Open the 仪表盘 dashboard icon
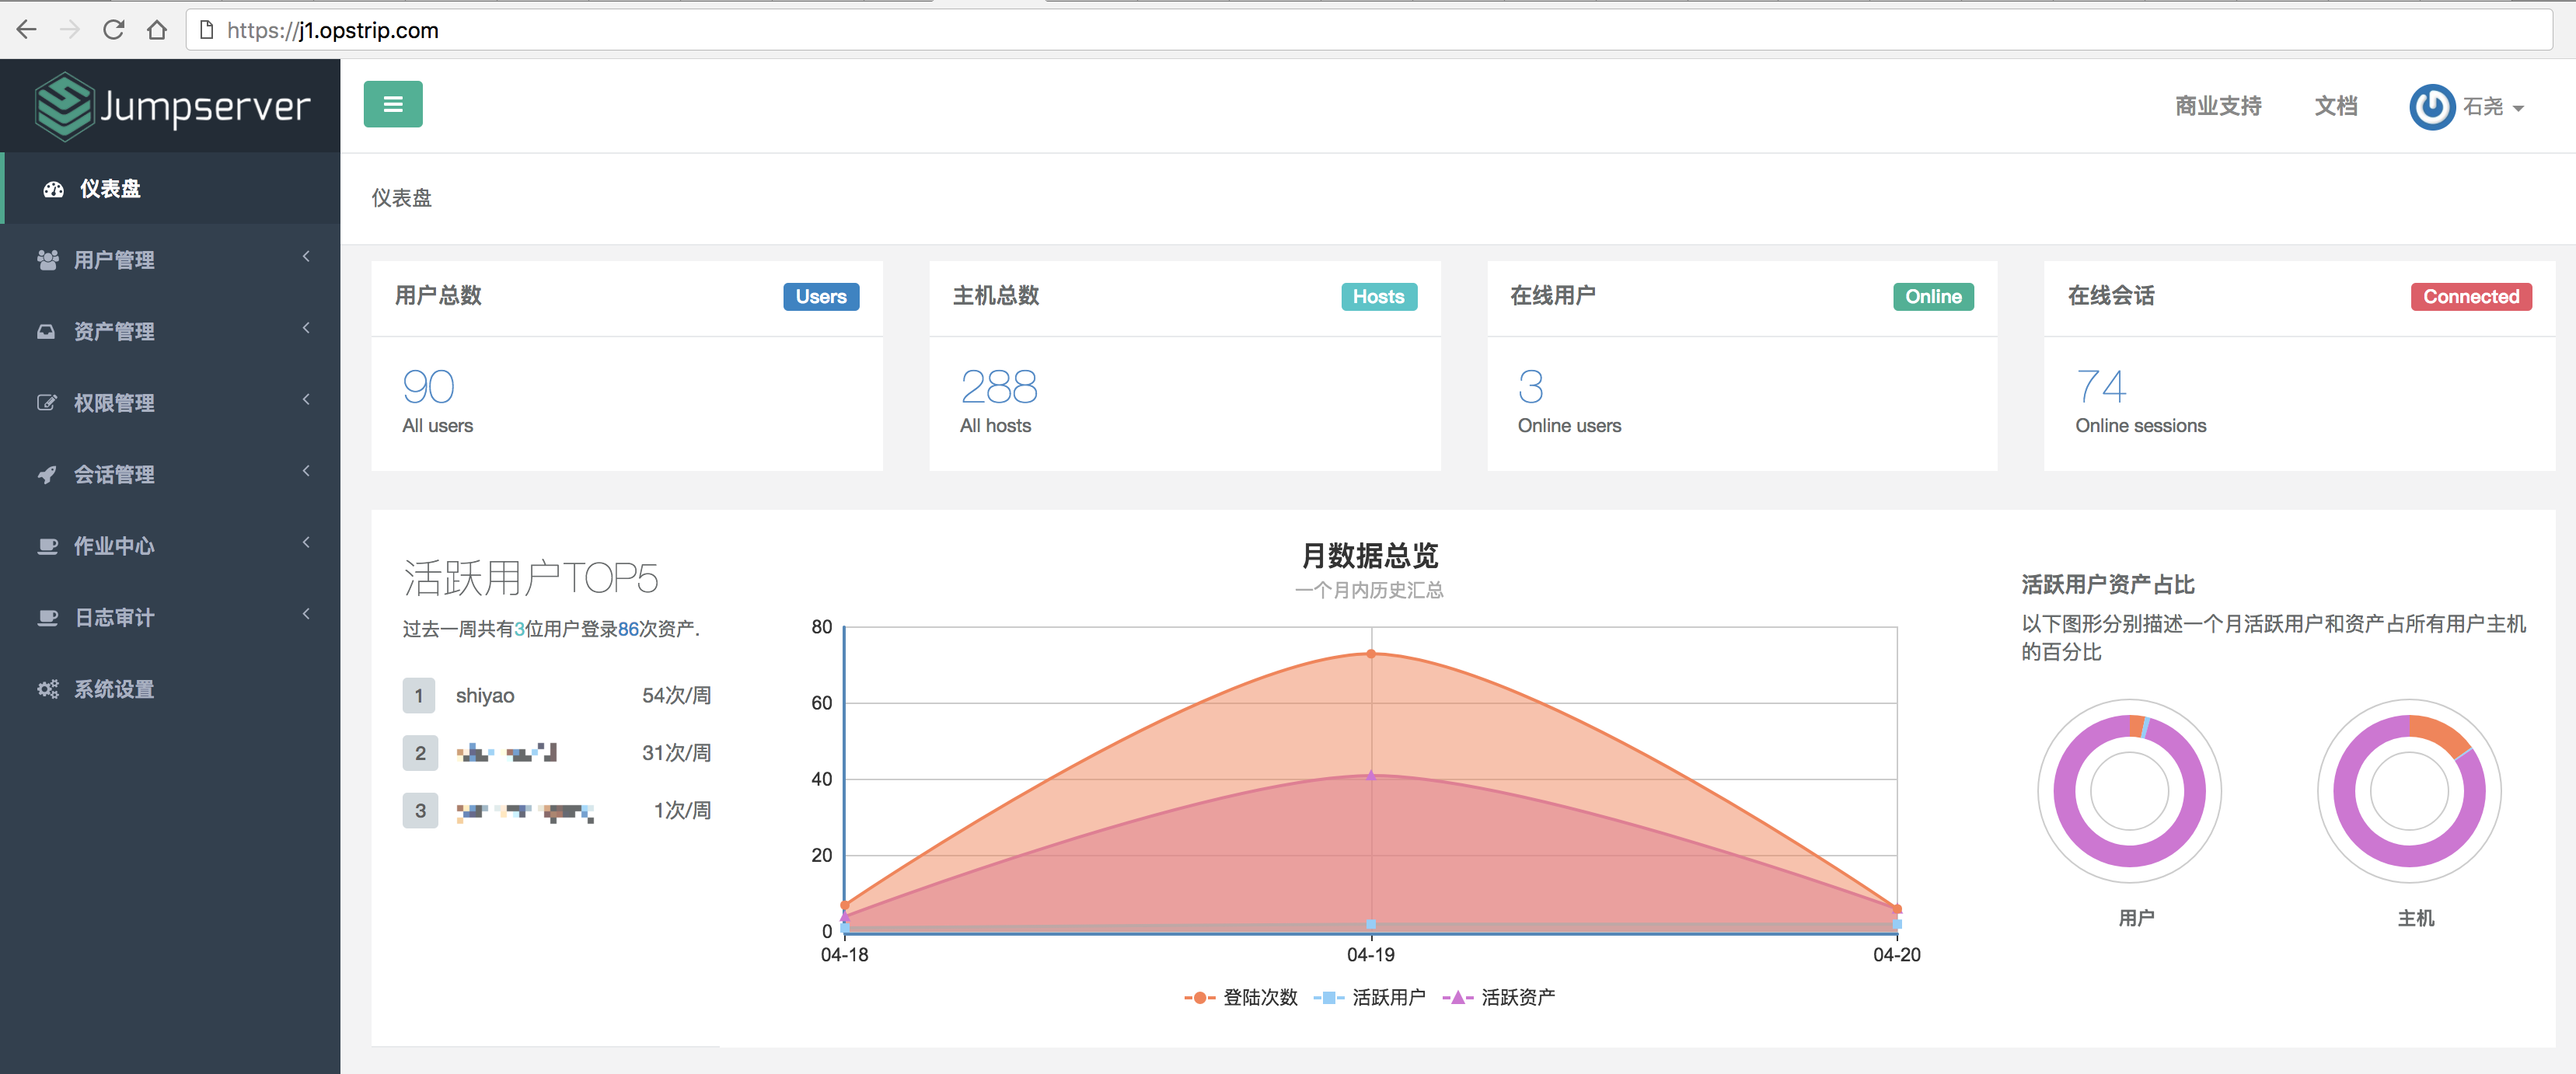The width and height of the screenshot is (2576, 1074). coord(51,189)
